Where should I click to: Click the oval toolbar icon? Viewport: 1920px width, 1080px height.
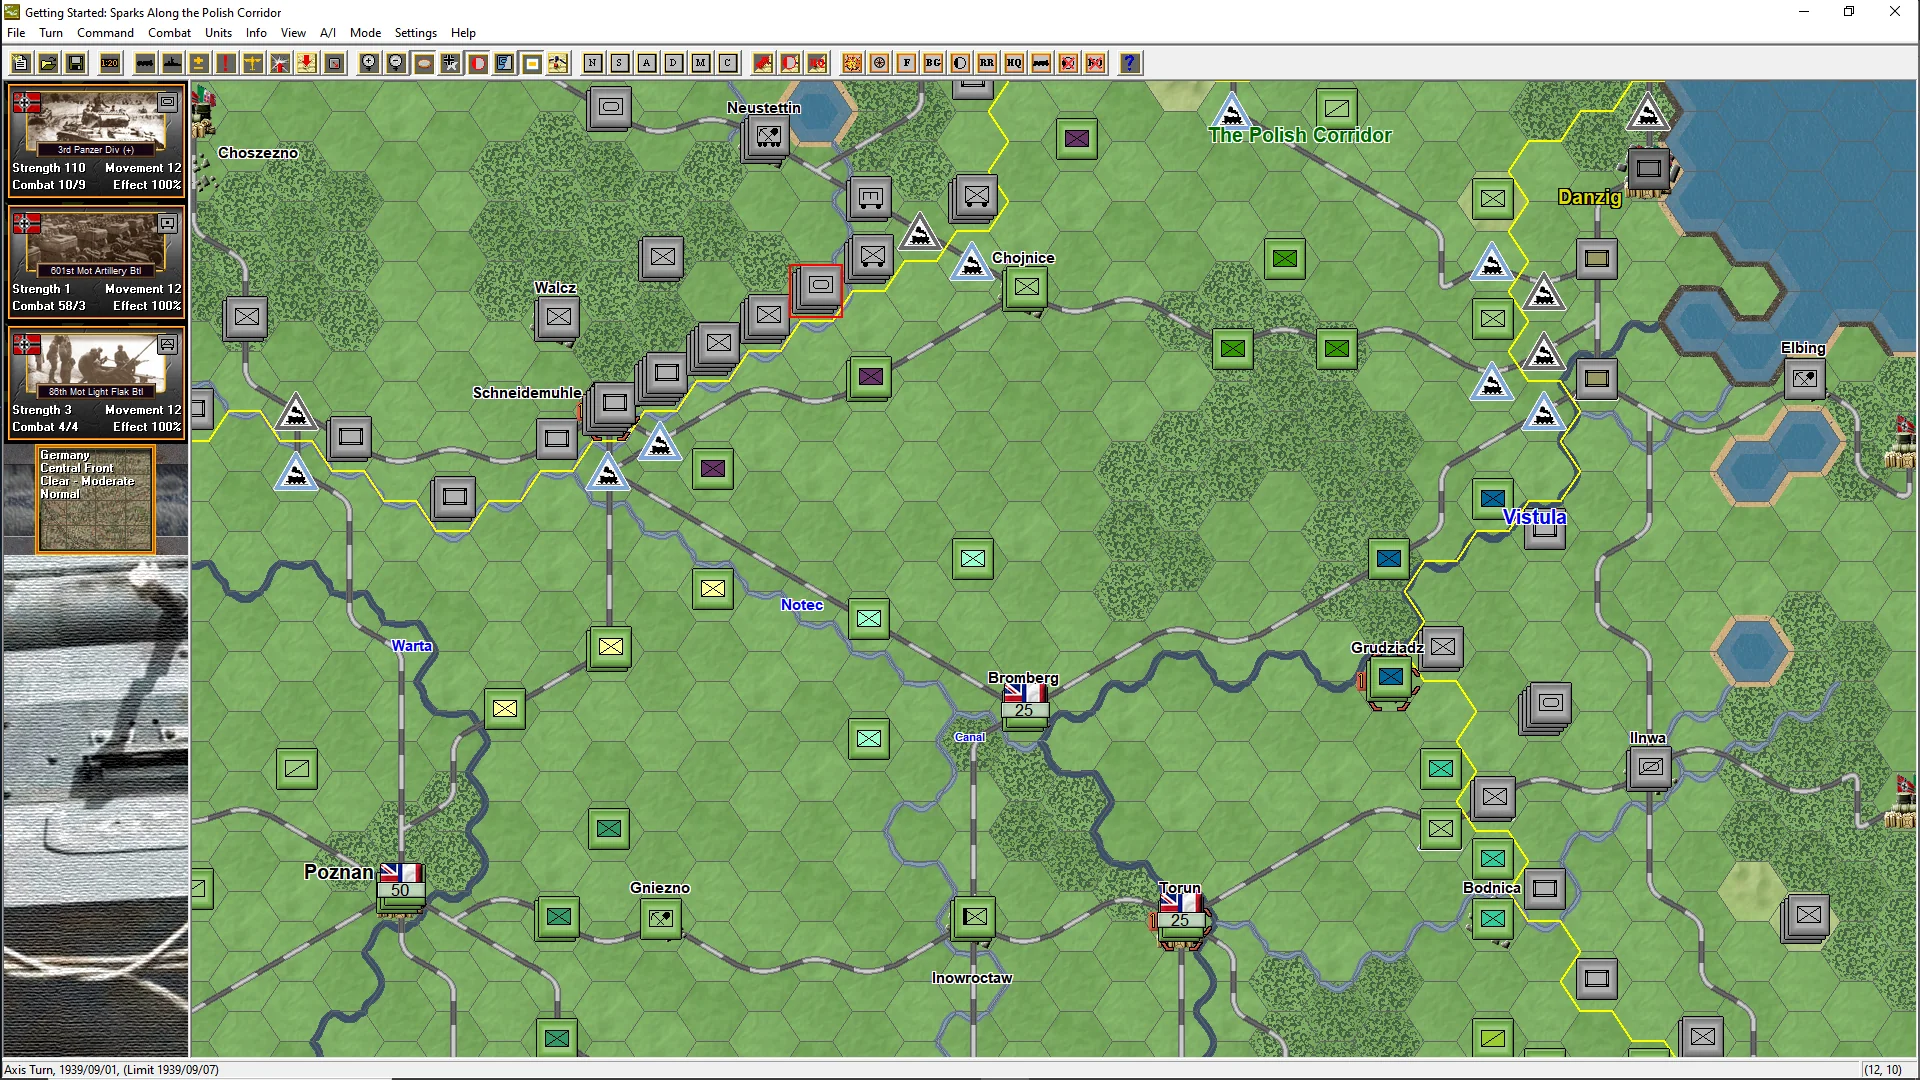(424, 63)
